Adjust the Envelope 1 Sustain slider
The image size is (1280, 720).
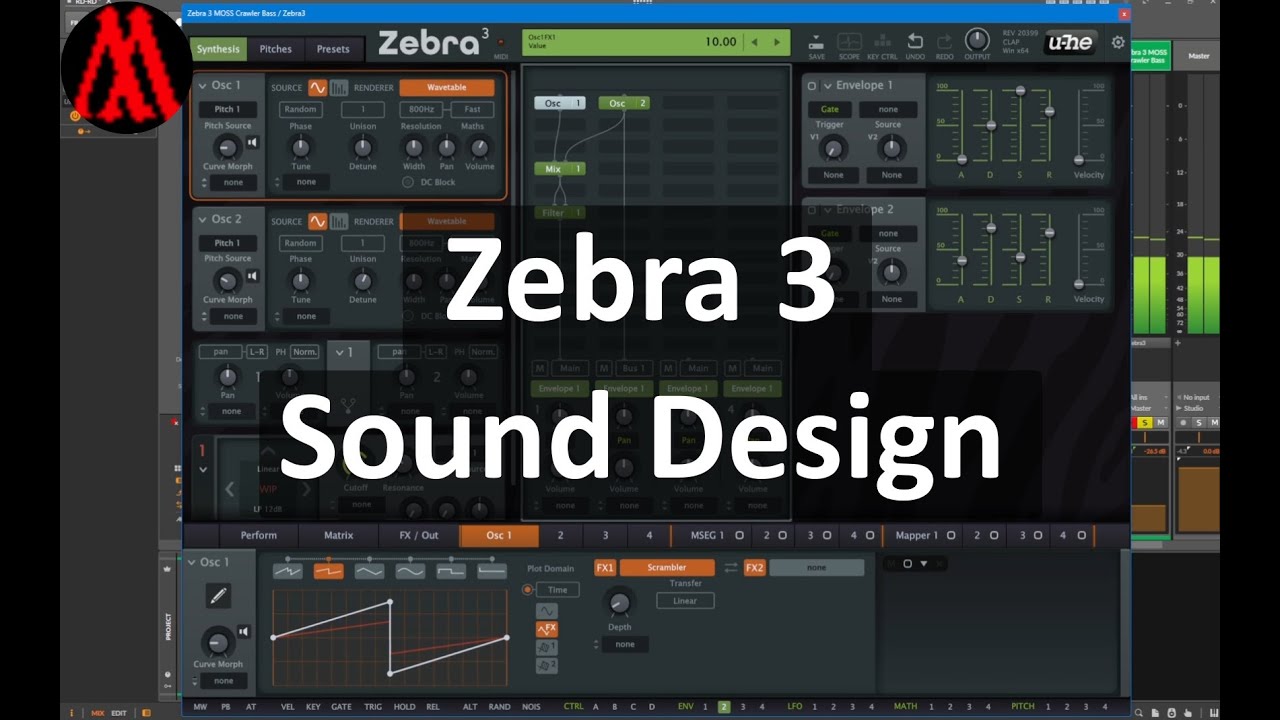[x=1020, y=125]
